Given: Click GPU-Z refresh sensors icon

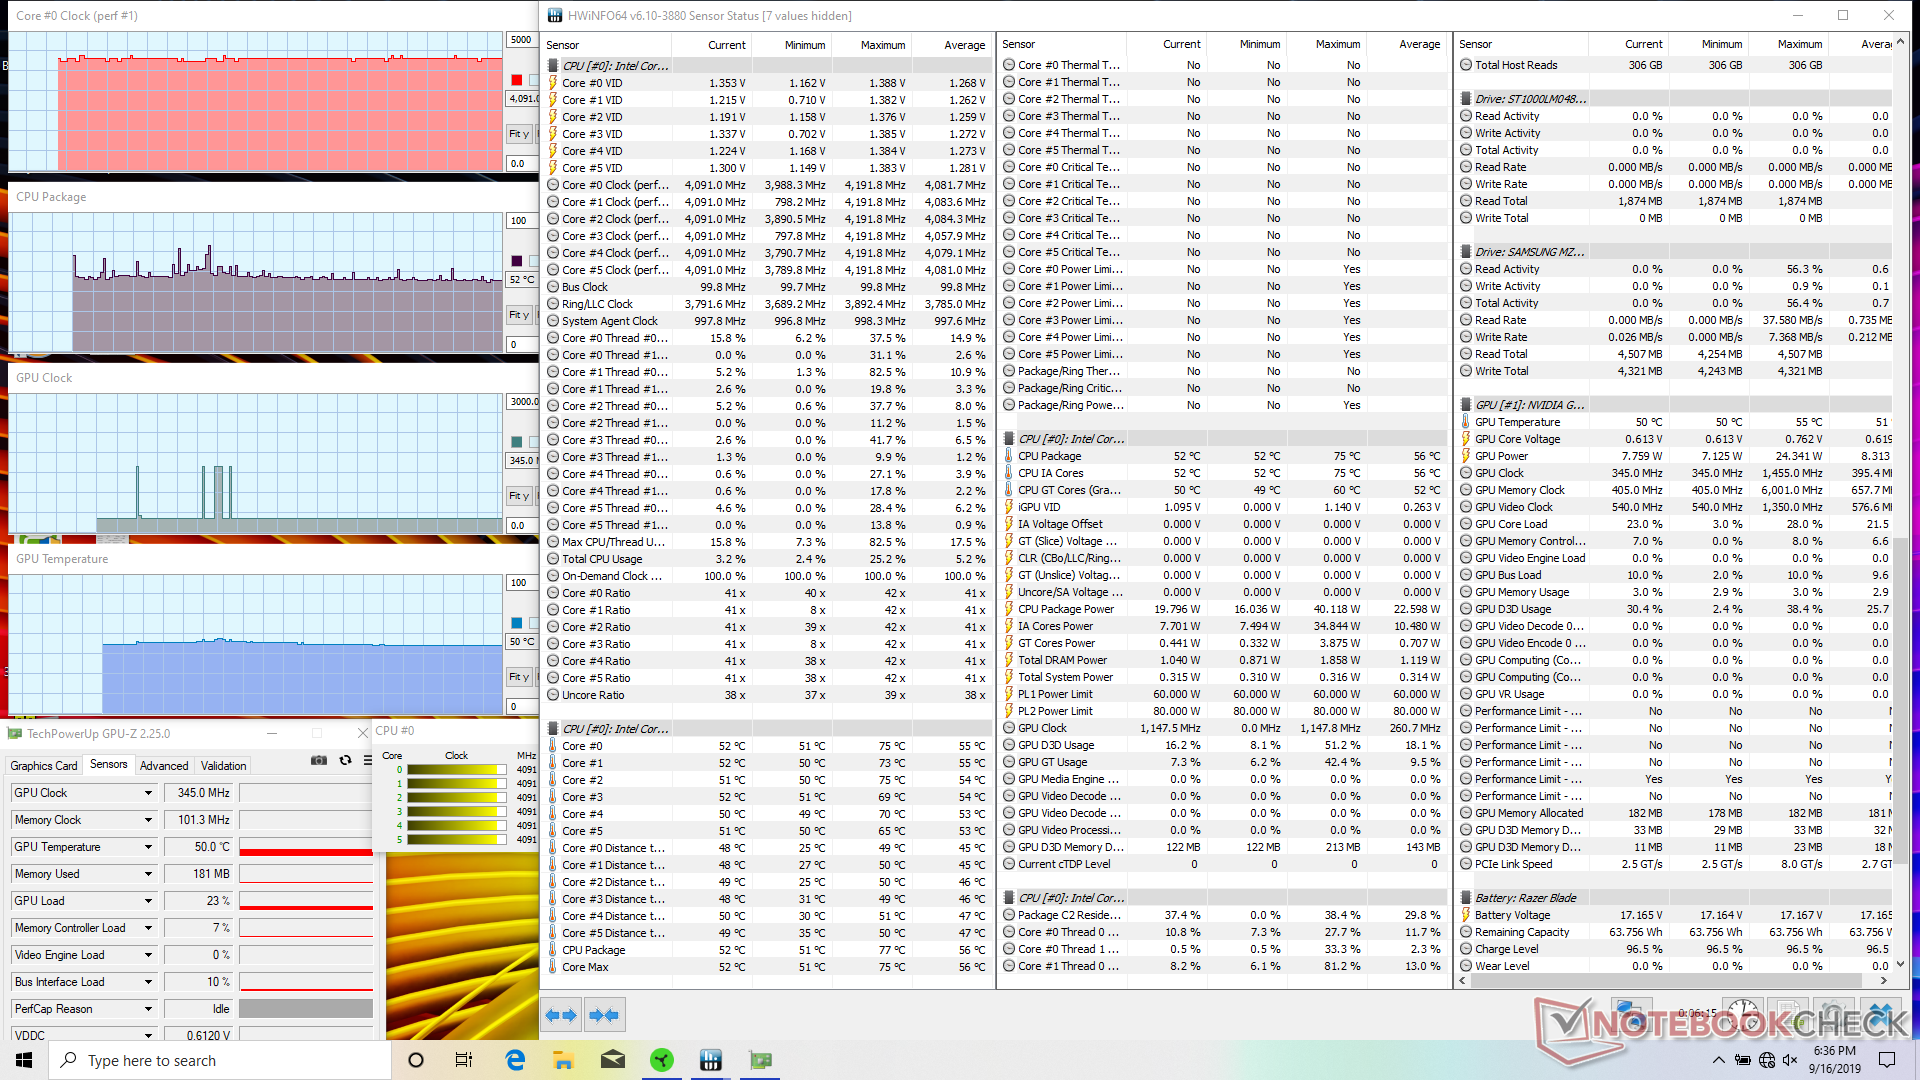Looking at the screenshot, I should coord(346,761).
